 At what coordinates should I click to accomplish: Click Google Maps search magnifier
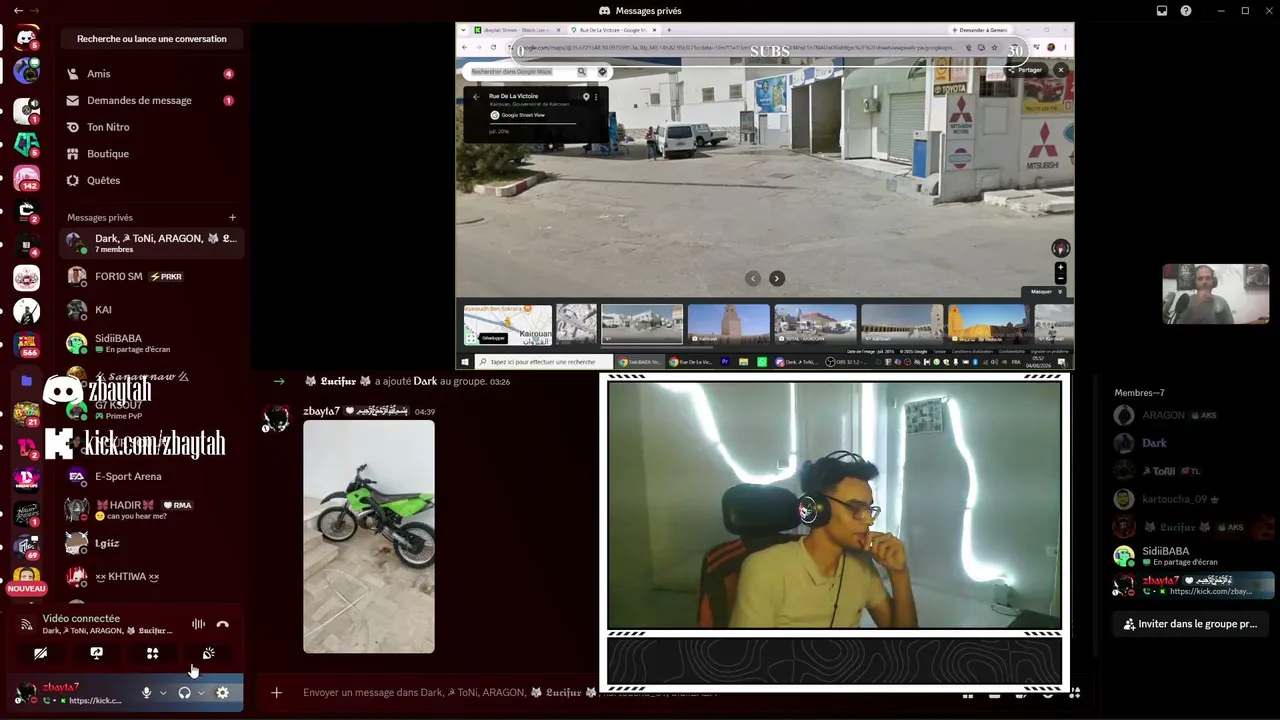[x=581, y=72]
